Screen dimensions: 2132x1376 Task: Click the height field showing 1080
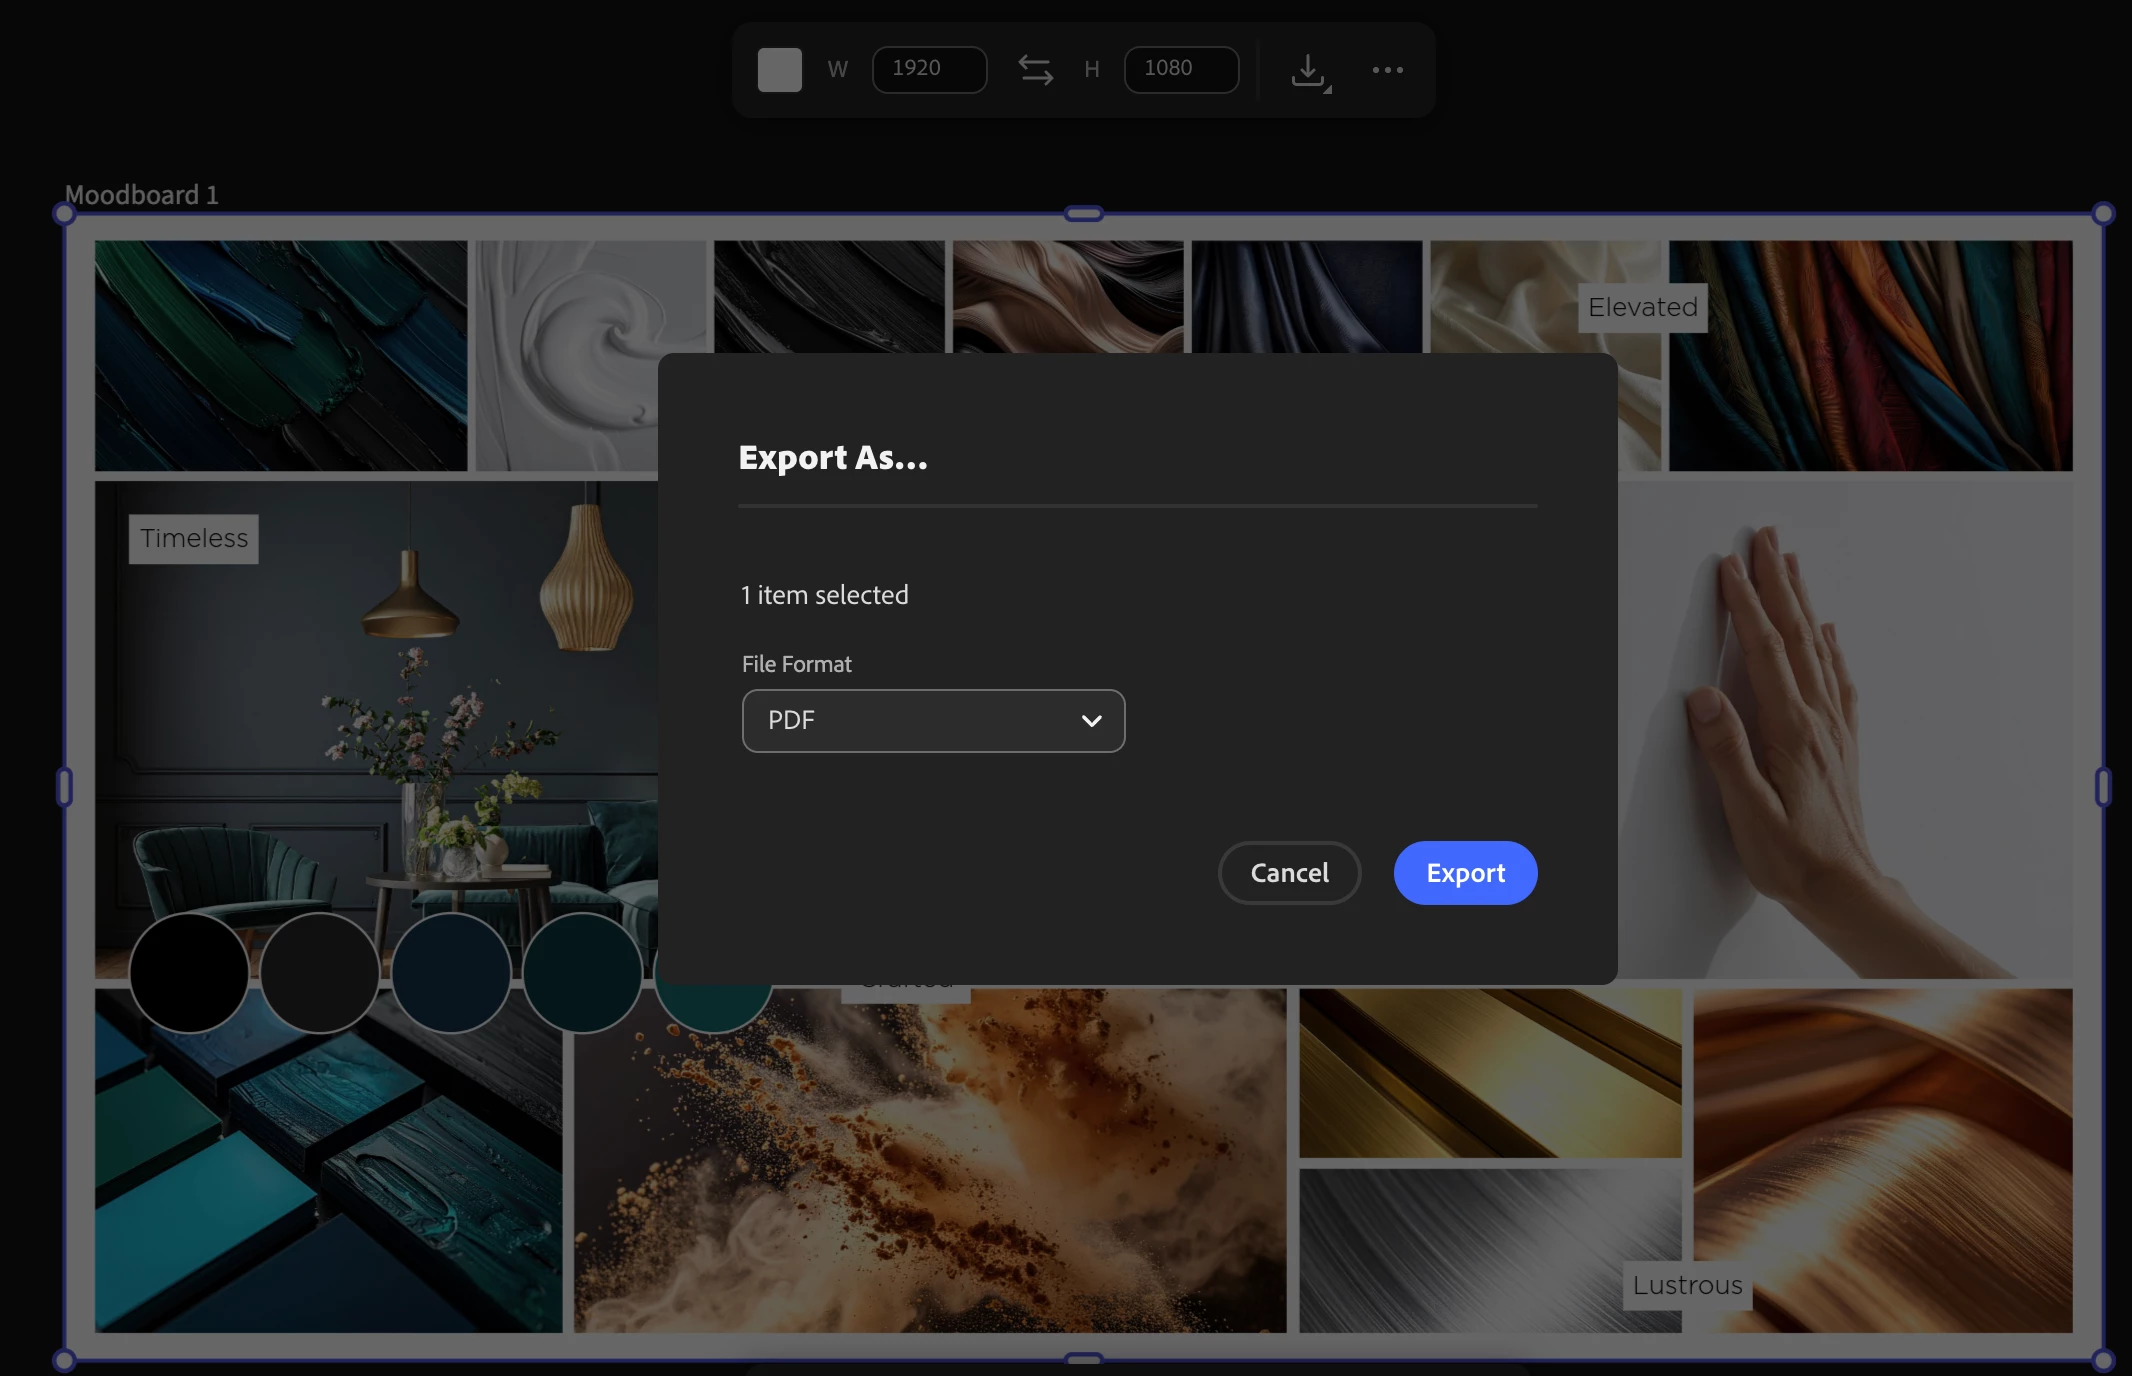(1181, 69)
